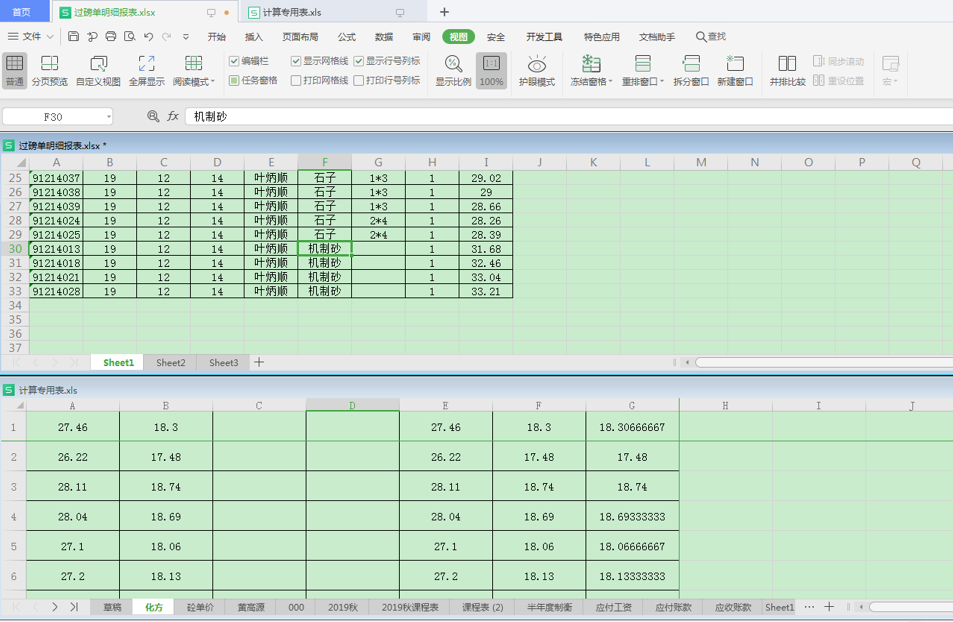This screenshot has width=953, height=622.
Task: Toggle 打印行号列标 print headings checkbox
Action: click(x=359, y=80)
